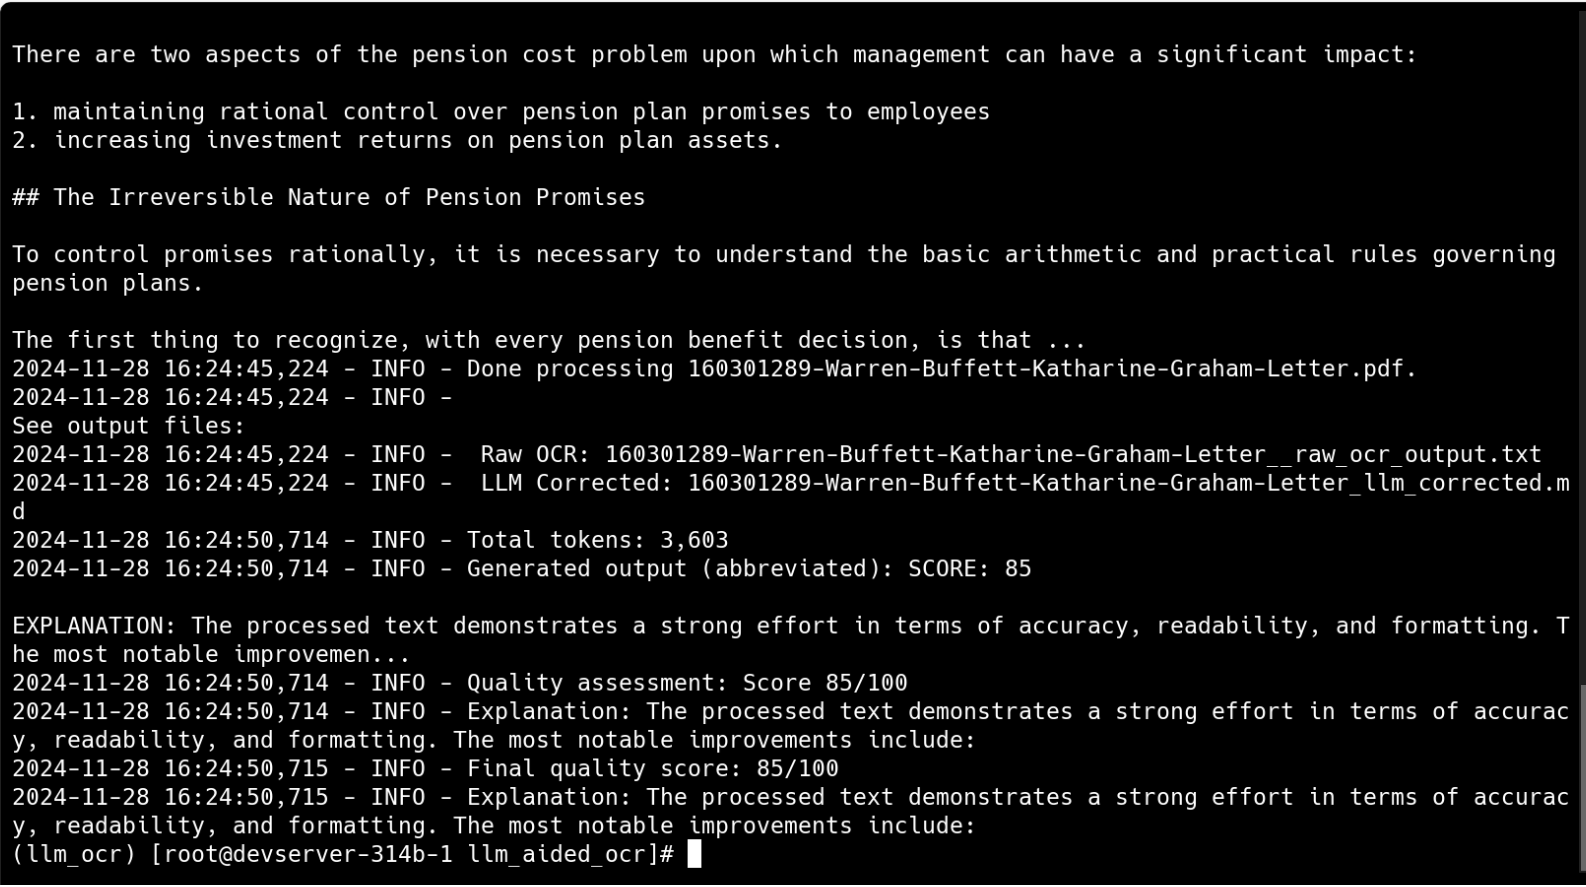This screenshot has width=1586, height=887.
Task: Click the raw_ocr_output.txt filename
Action: (1073, 454)
